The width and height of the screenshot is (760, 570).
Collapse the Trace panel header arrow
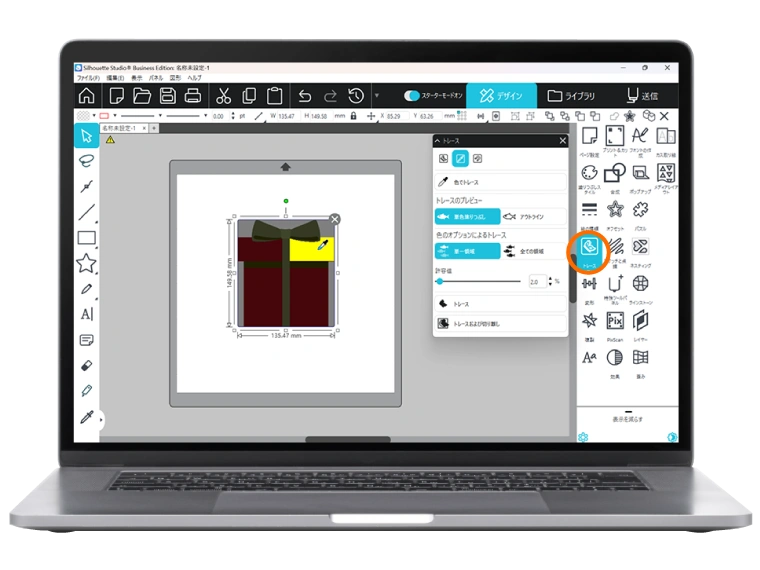437,141
